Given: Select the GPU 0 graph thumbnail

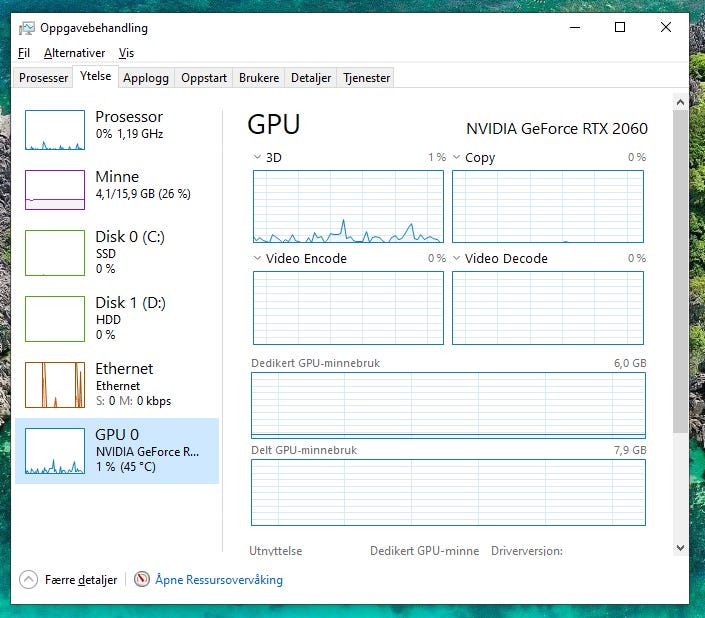Looking at the screenshot, I should [55, 451].
